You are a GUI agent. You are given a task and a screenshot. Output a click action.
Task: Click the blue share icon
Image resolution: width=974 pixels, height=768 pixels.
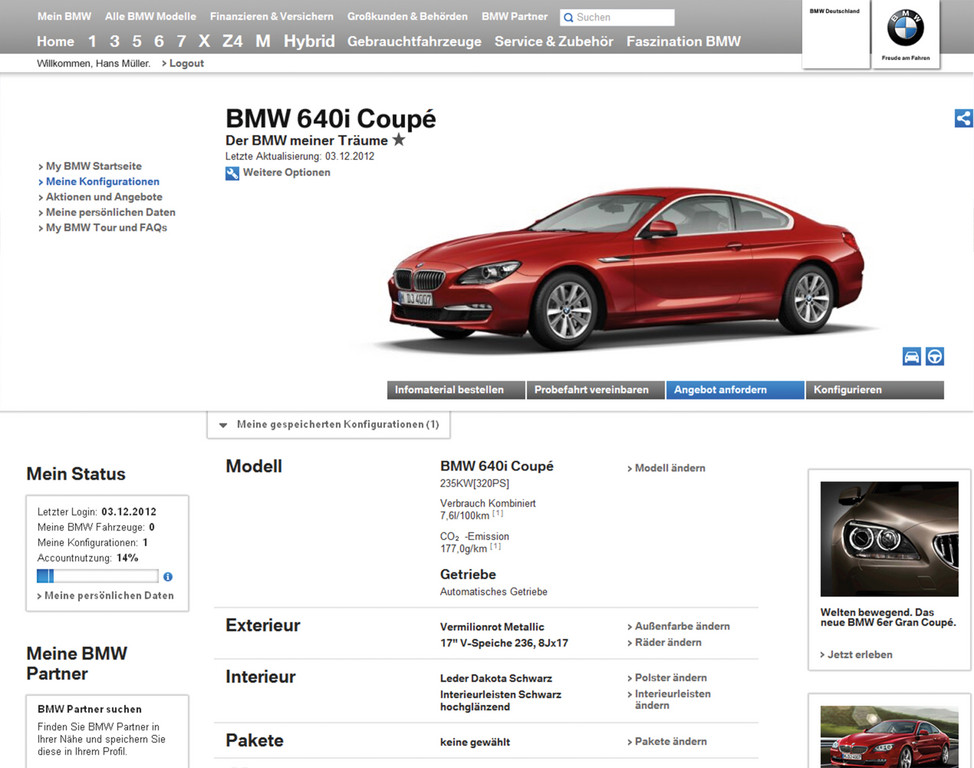[x=963, y=118]
